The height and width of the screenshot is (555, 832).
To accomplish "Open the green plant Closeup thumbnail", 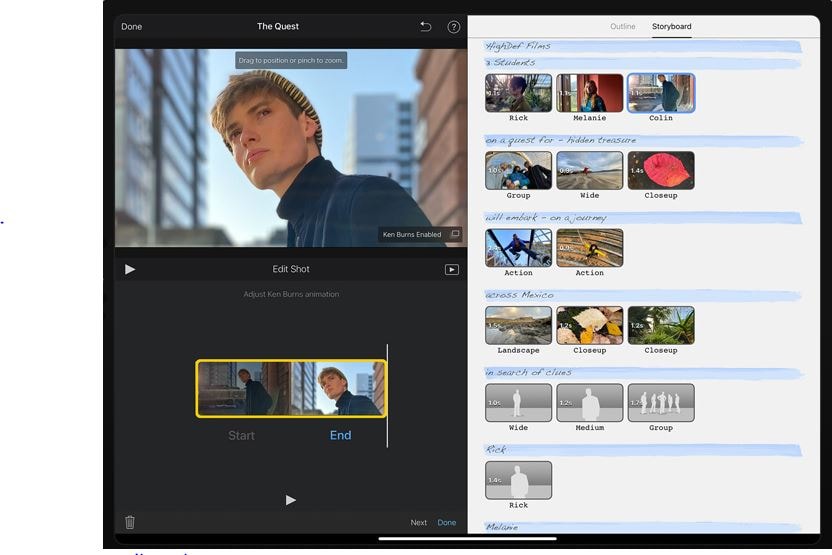I will (x=661, y=325).
